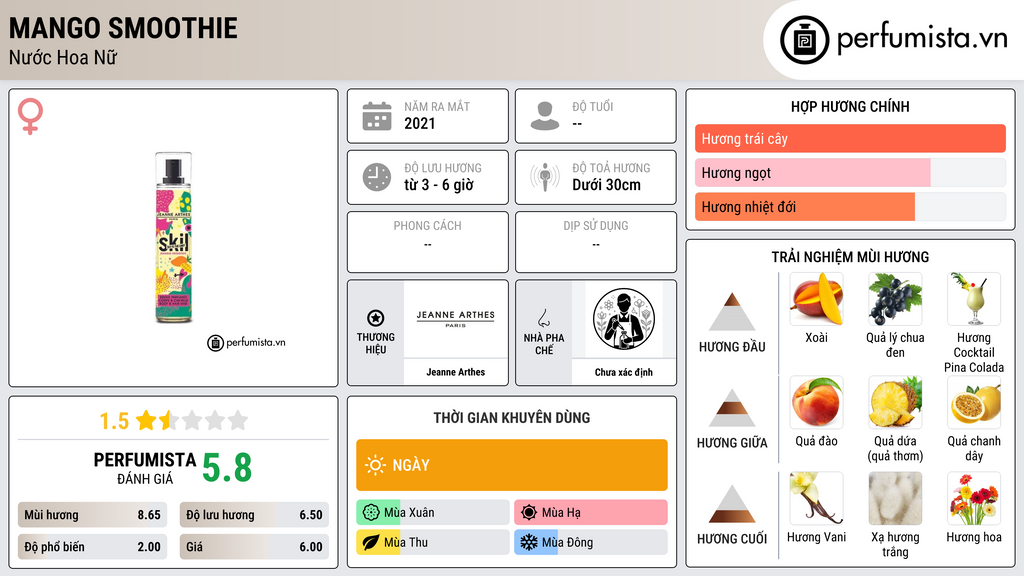Click the Mùa Đông season bar
This screenshot has height=576, width=1024.
591,542
